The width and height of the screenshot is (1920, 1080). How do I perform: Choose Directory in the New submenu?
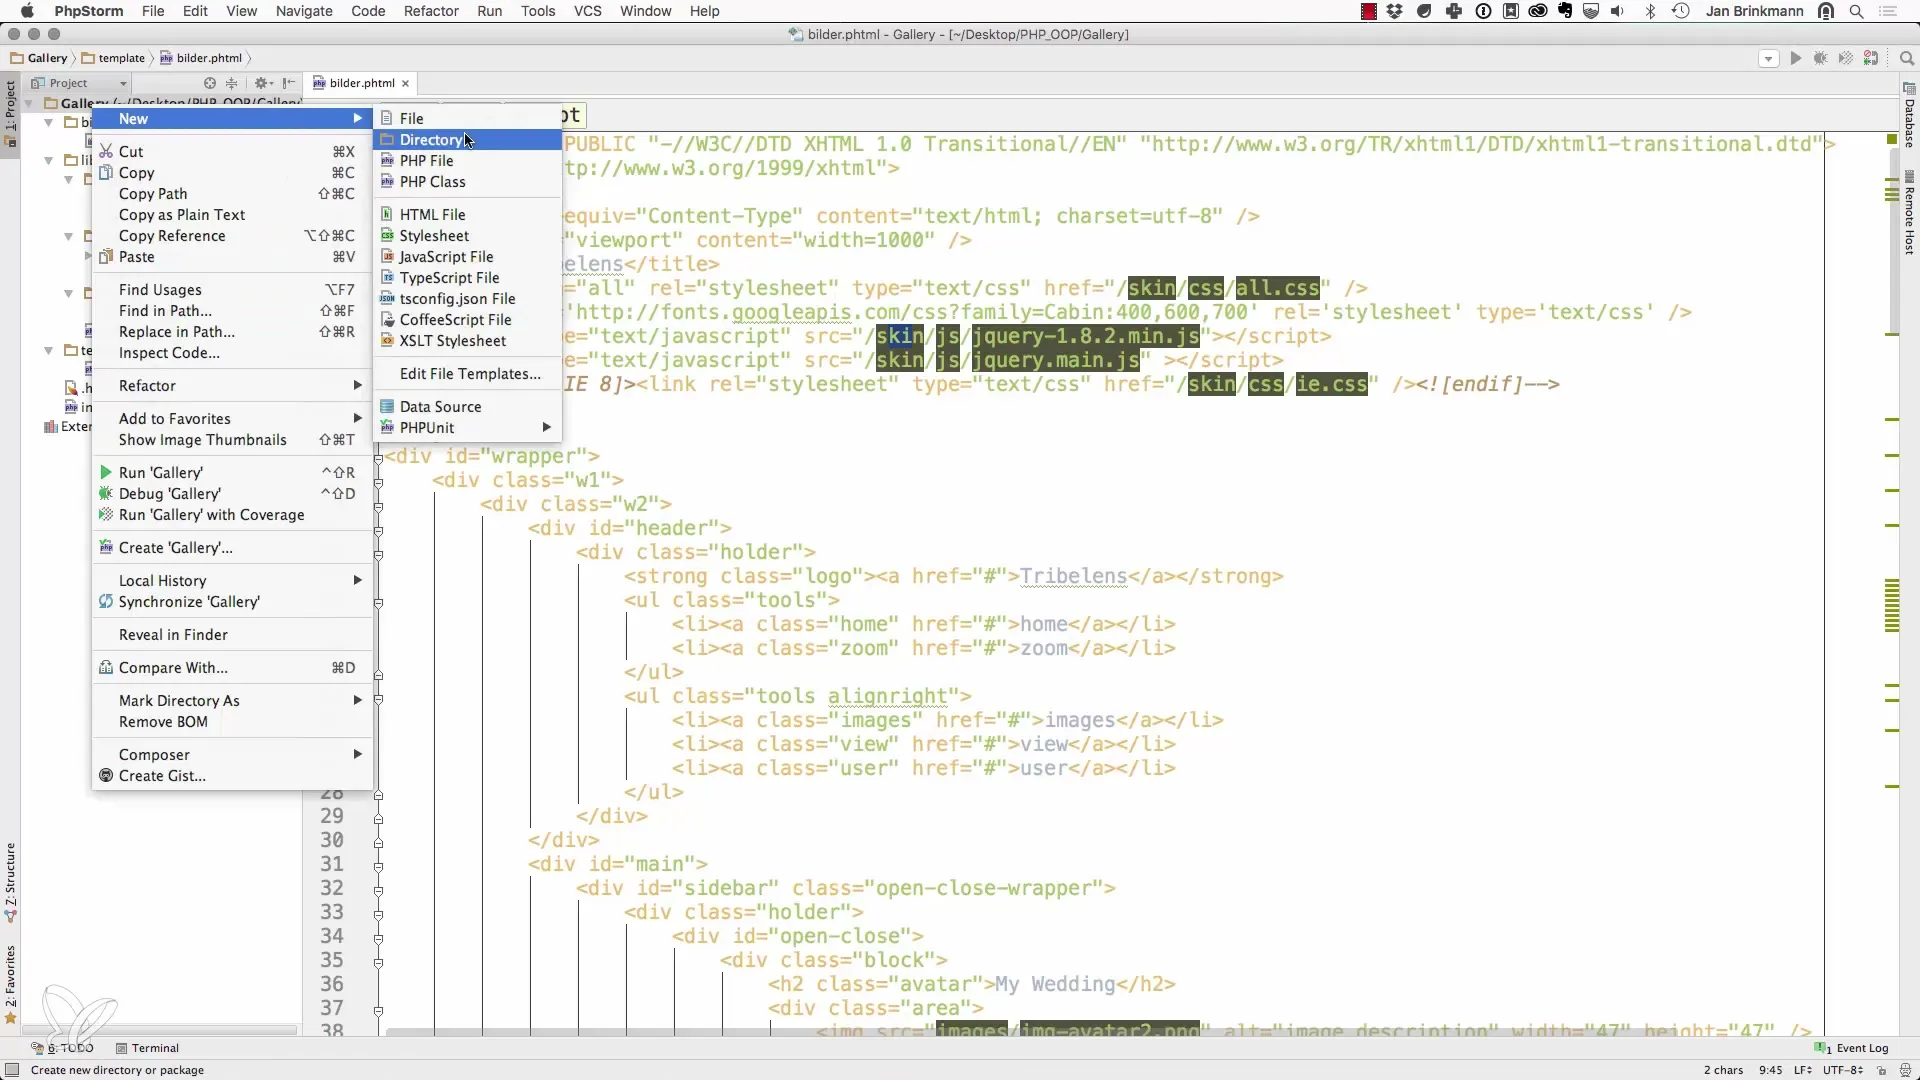(x=467, y=140)
